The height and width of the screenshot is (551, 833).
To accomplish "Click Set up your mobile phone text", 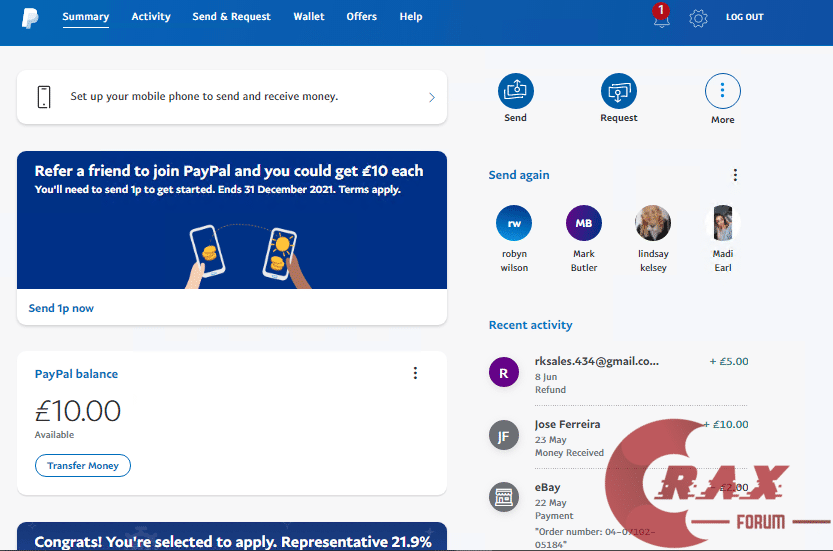I will 205,96.
